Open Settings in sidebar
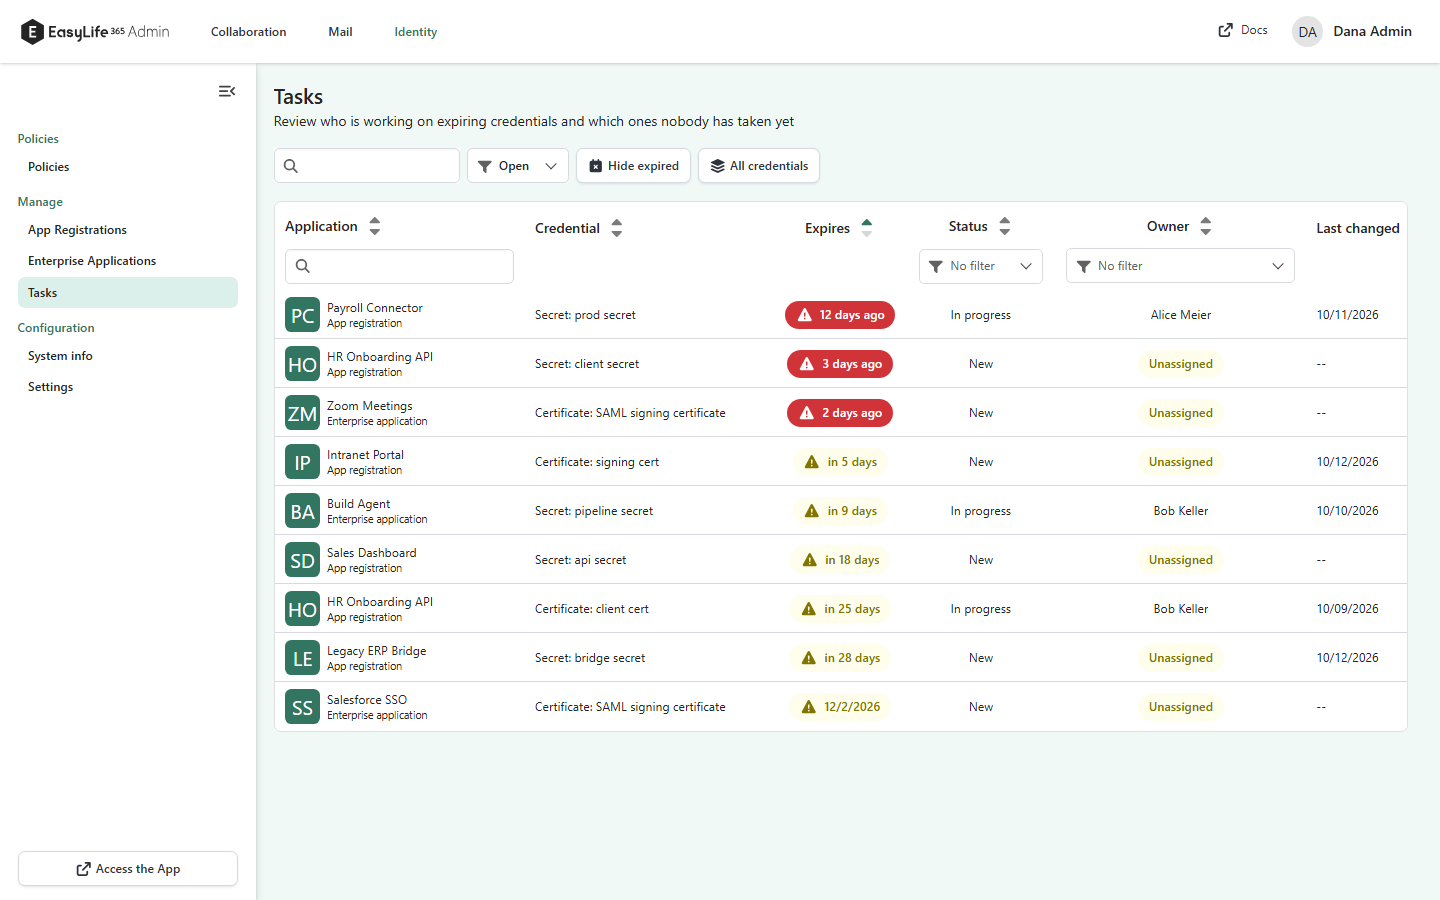 (128, 387)
